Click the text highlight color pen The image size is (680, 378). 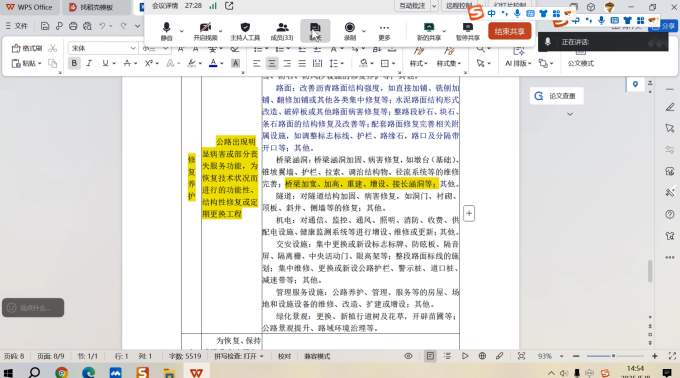tap(192, 63)
